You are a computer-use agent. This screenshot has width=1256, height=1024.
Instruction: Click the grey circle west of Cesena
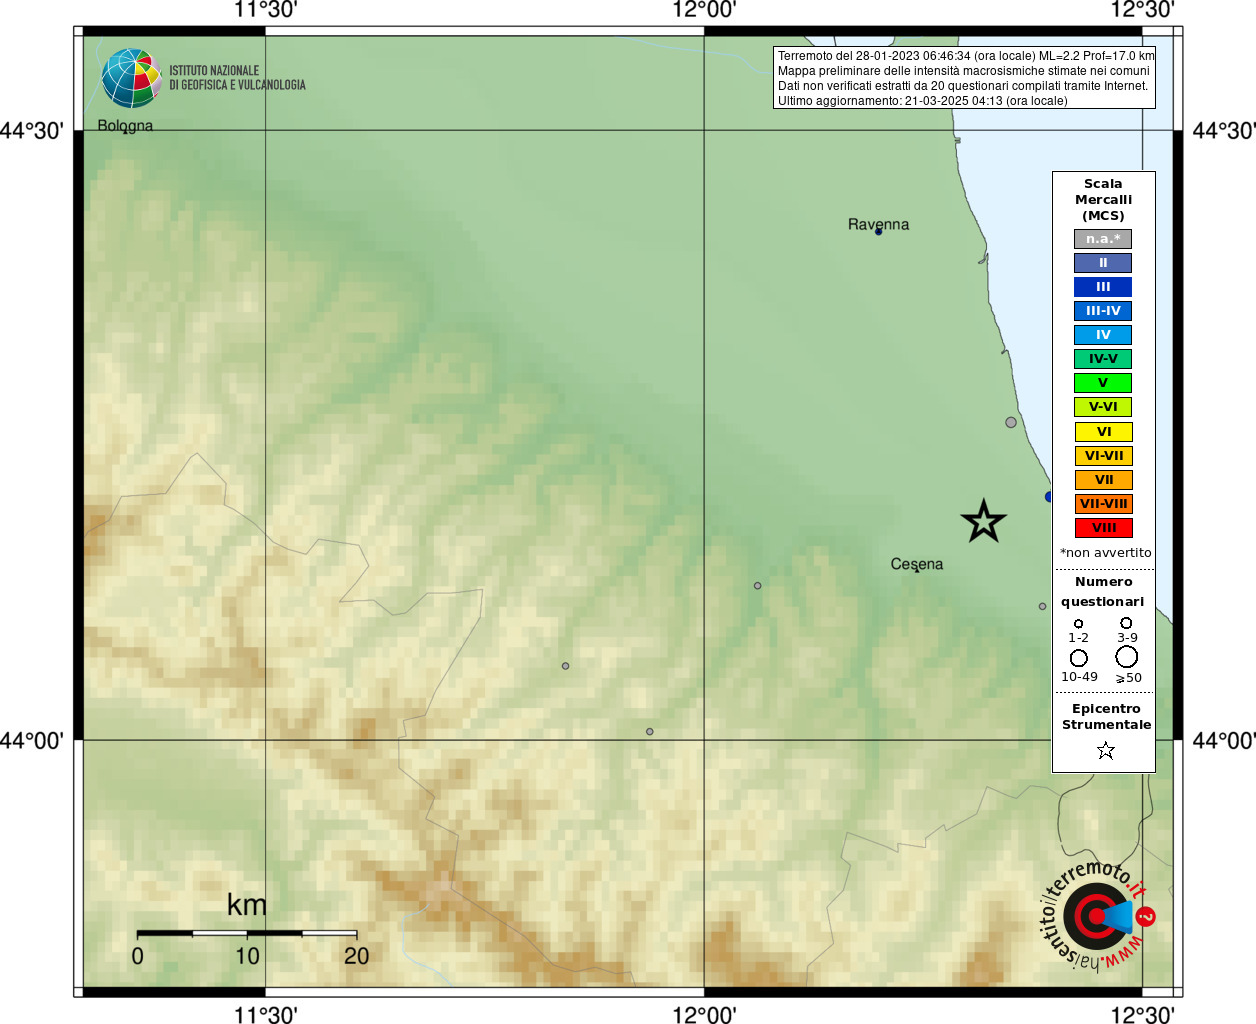(757, 586)
